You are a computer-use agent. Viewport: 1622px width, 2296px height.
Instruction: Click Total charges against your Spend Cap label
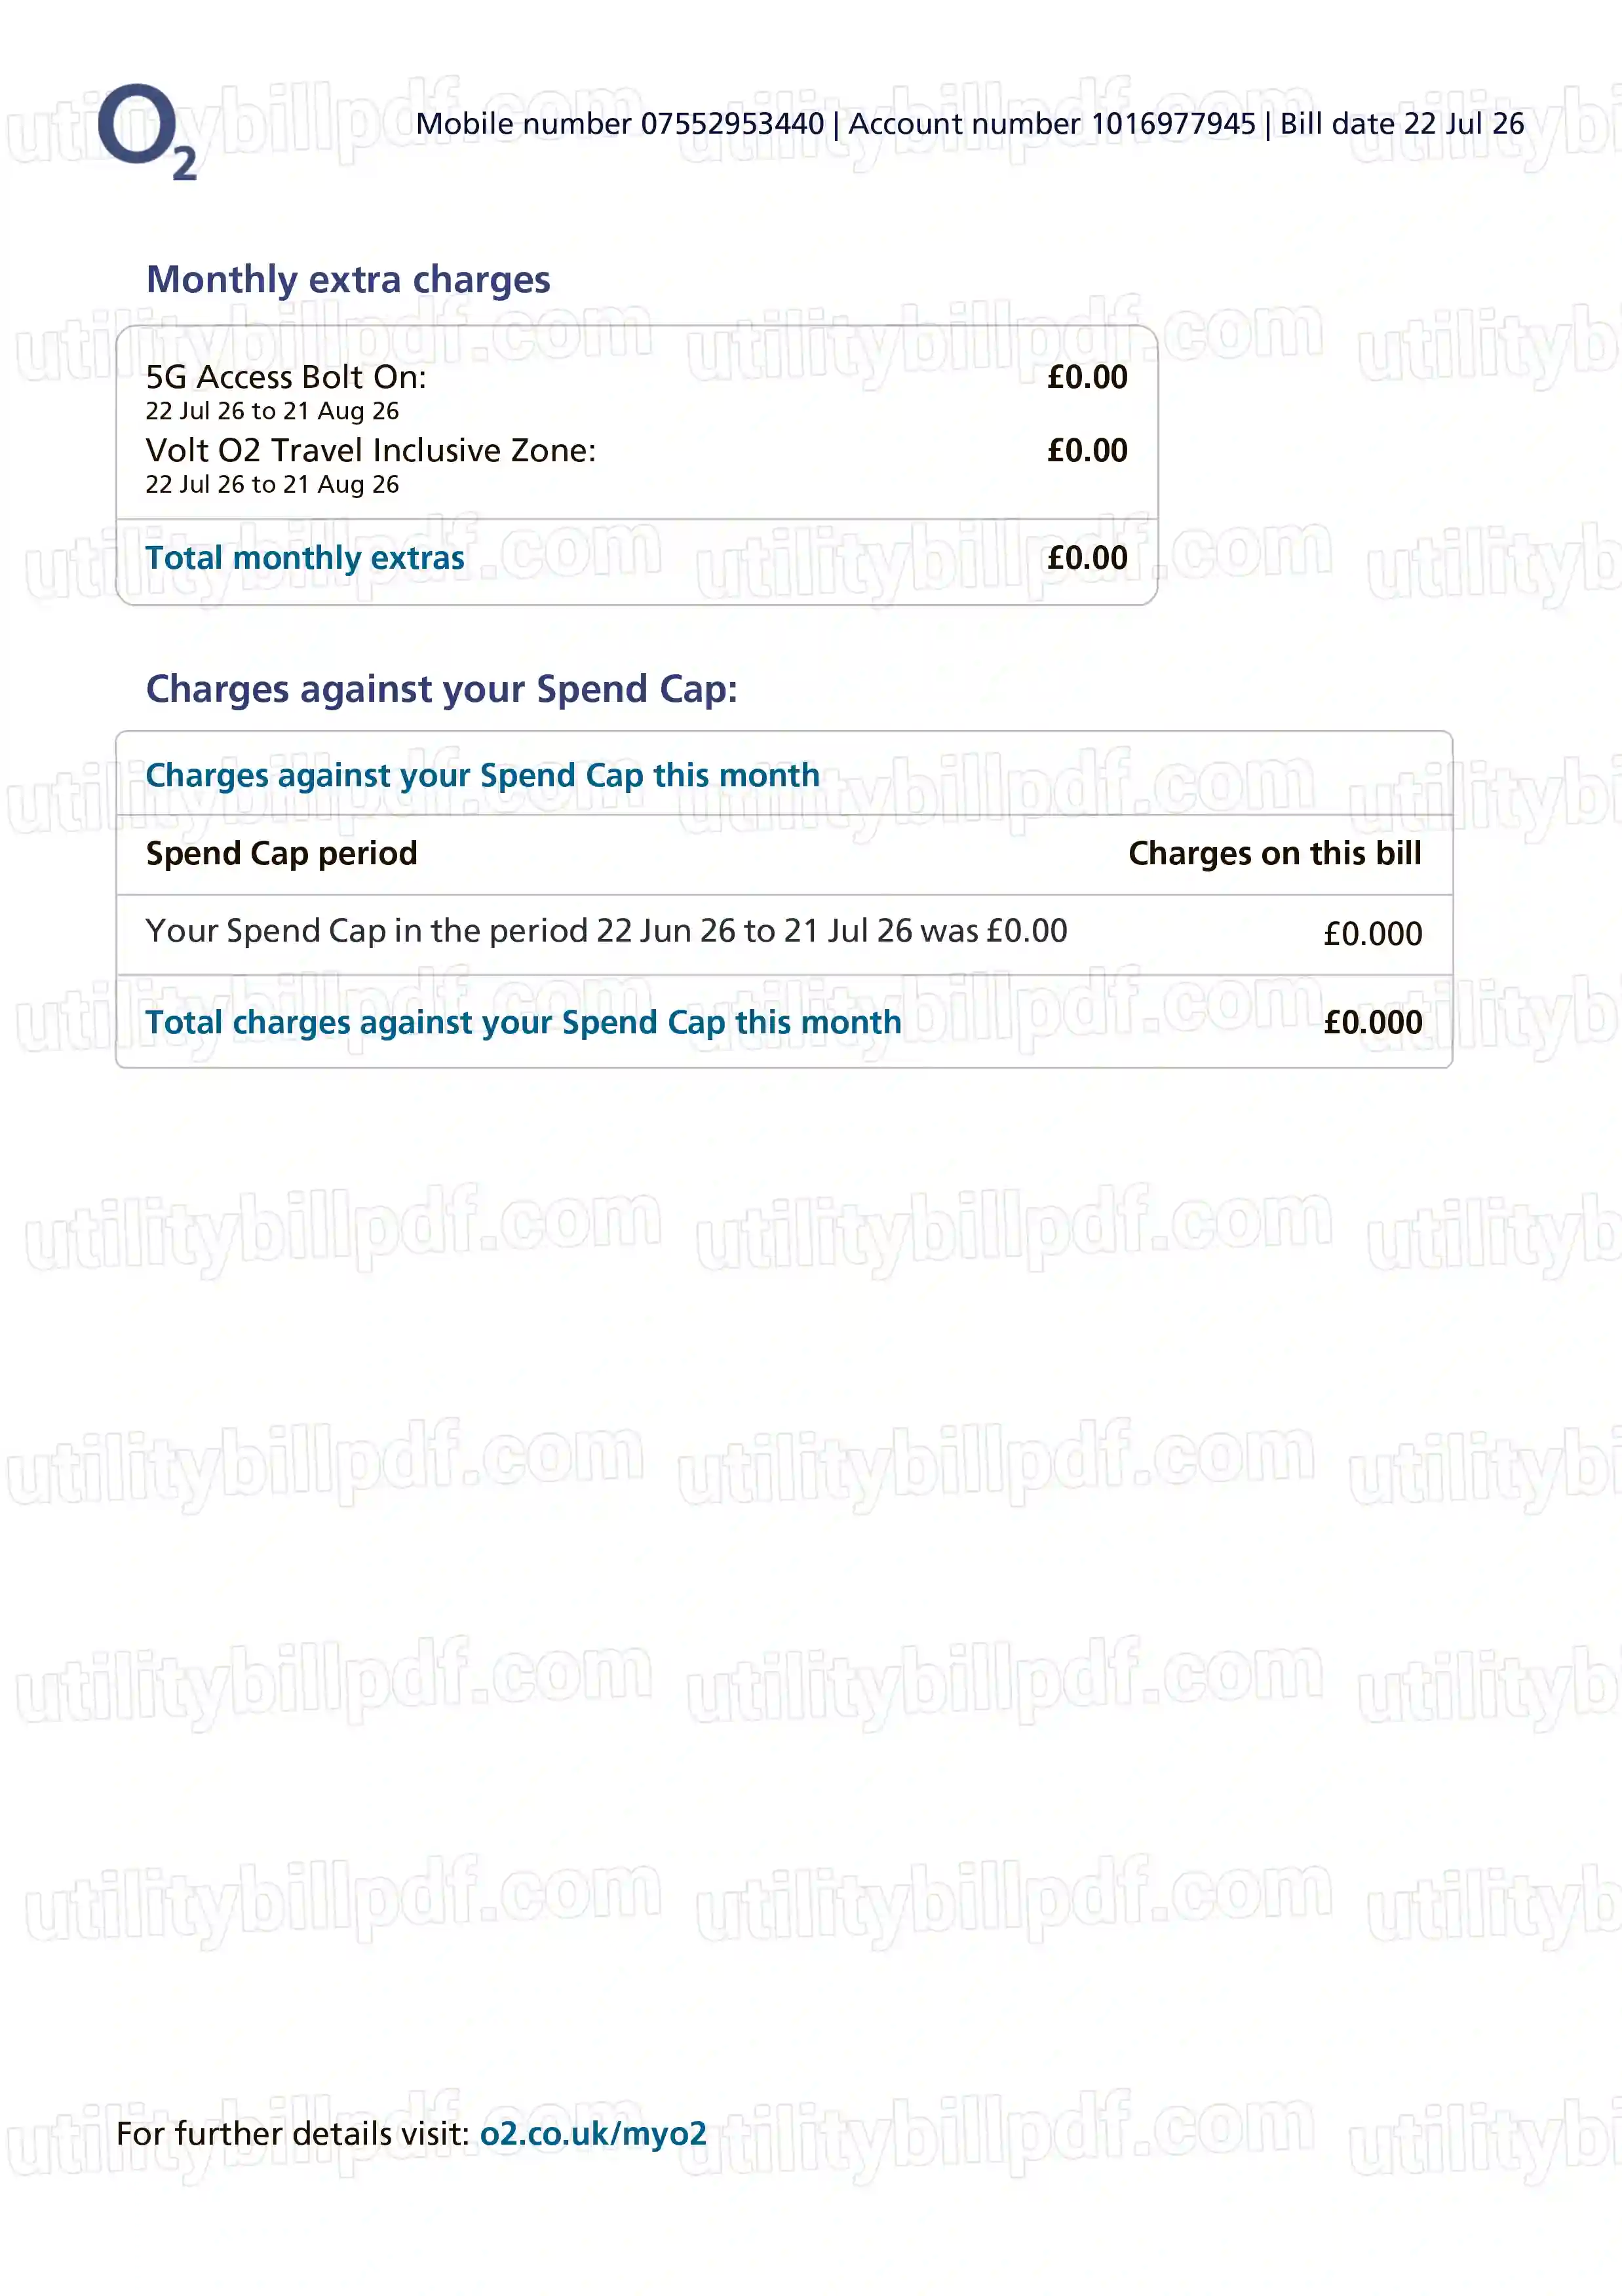524,1022
